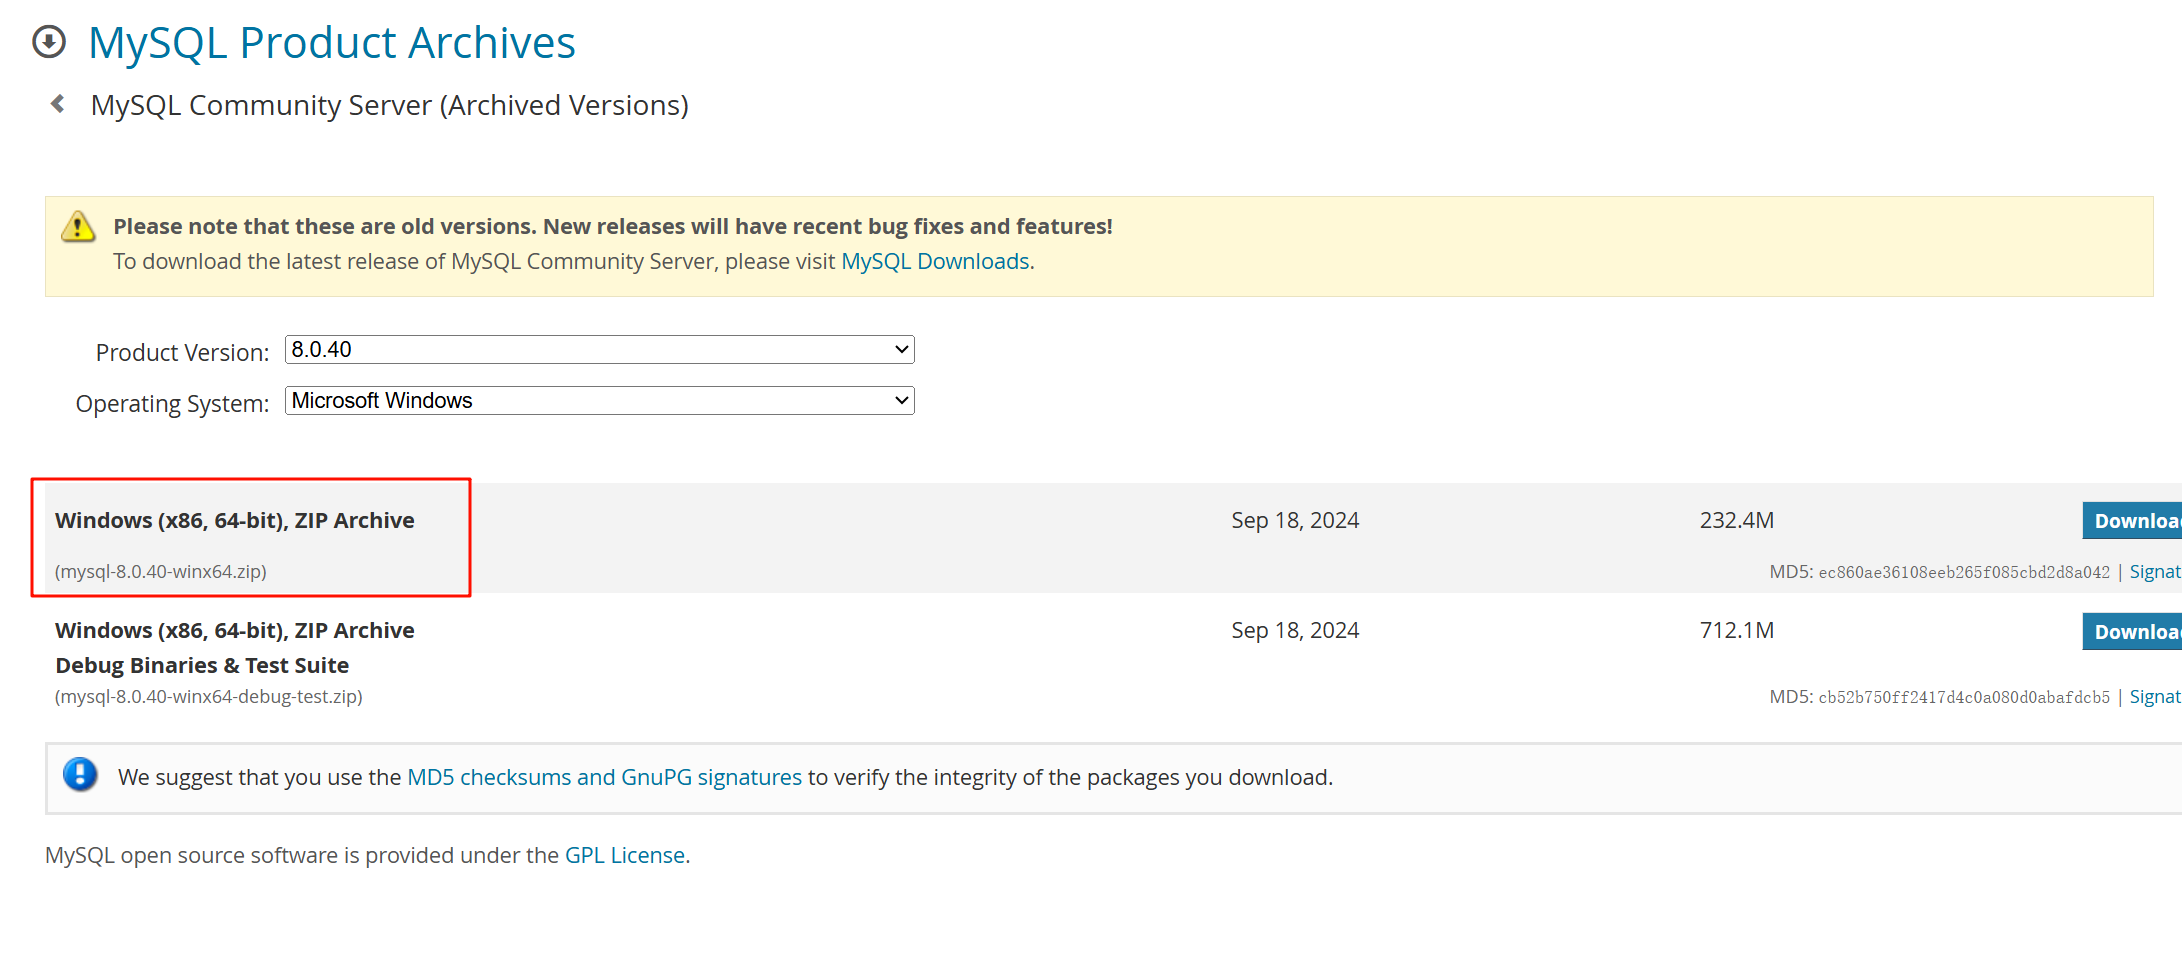Download the 232.4M ZIP Archive
Screen dimensions: 2182x978
click(2132, 521)
